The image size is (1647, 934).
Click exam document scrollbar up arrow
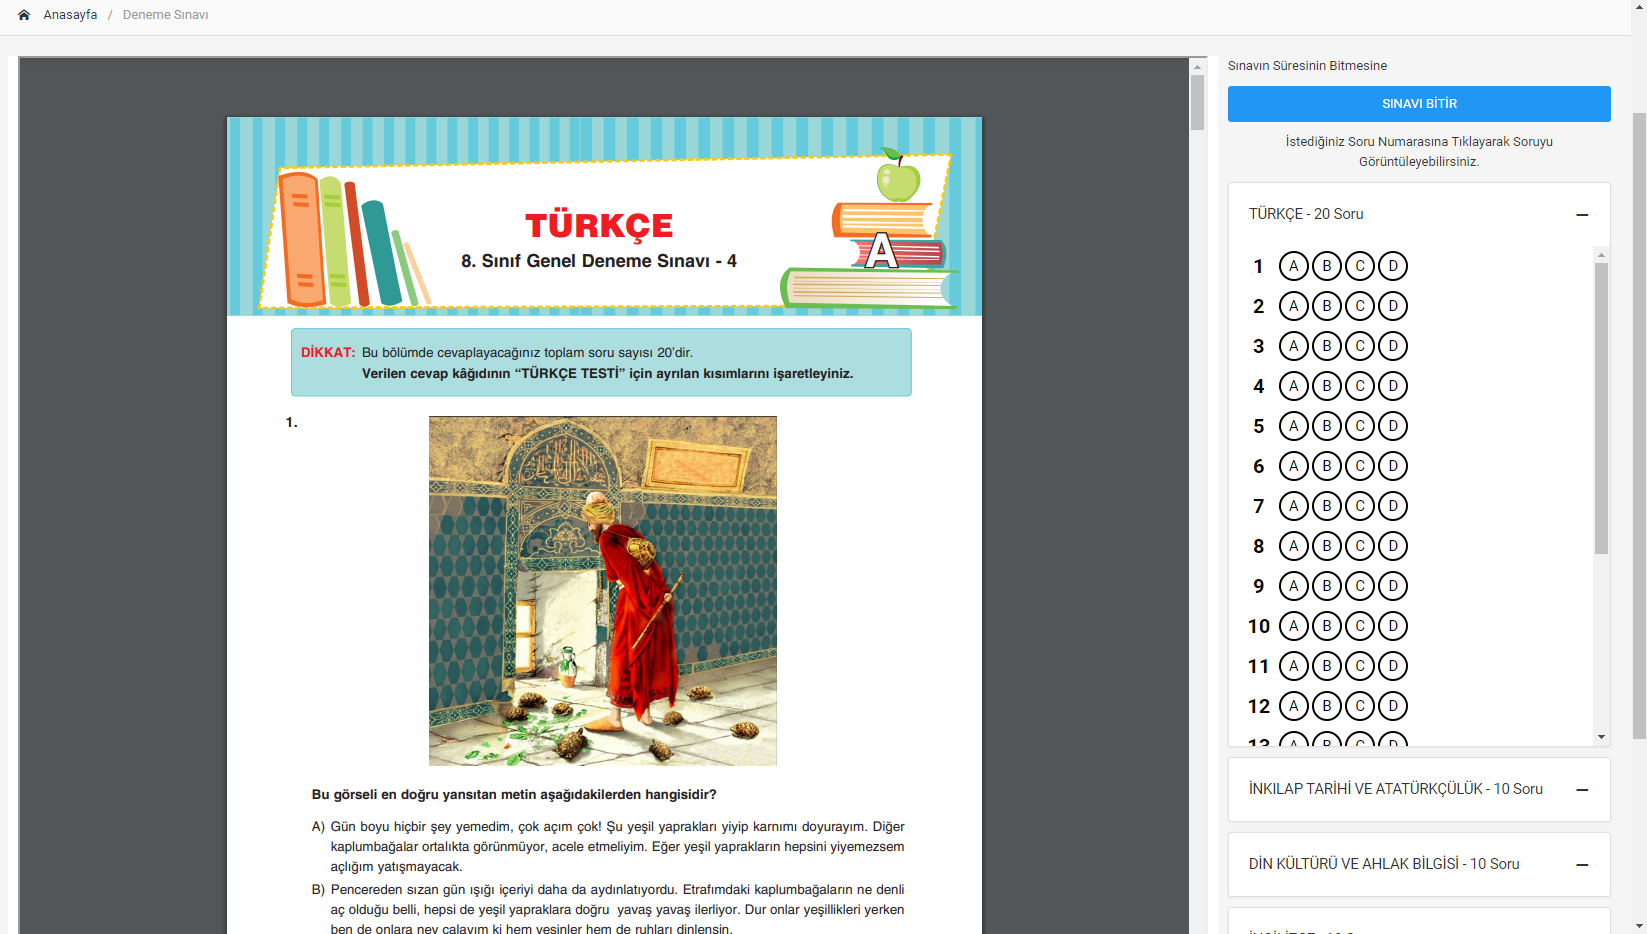pos(1197,66)
